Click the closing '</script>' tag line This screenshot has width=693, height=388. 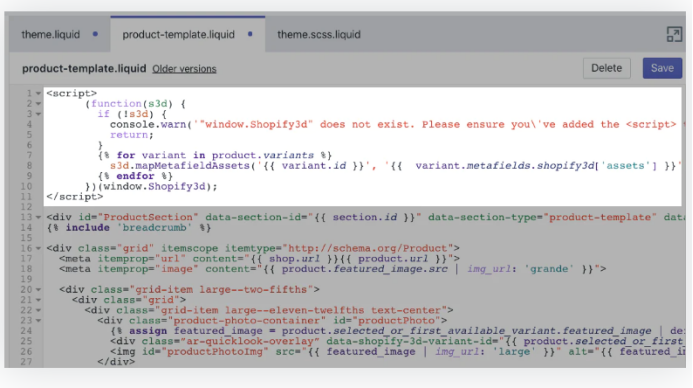(x=75, y=197)
